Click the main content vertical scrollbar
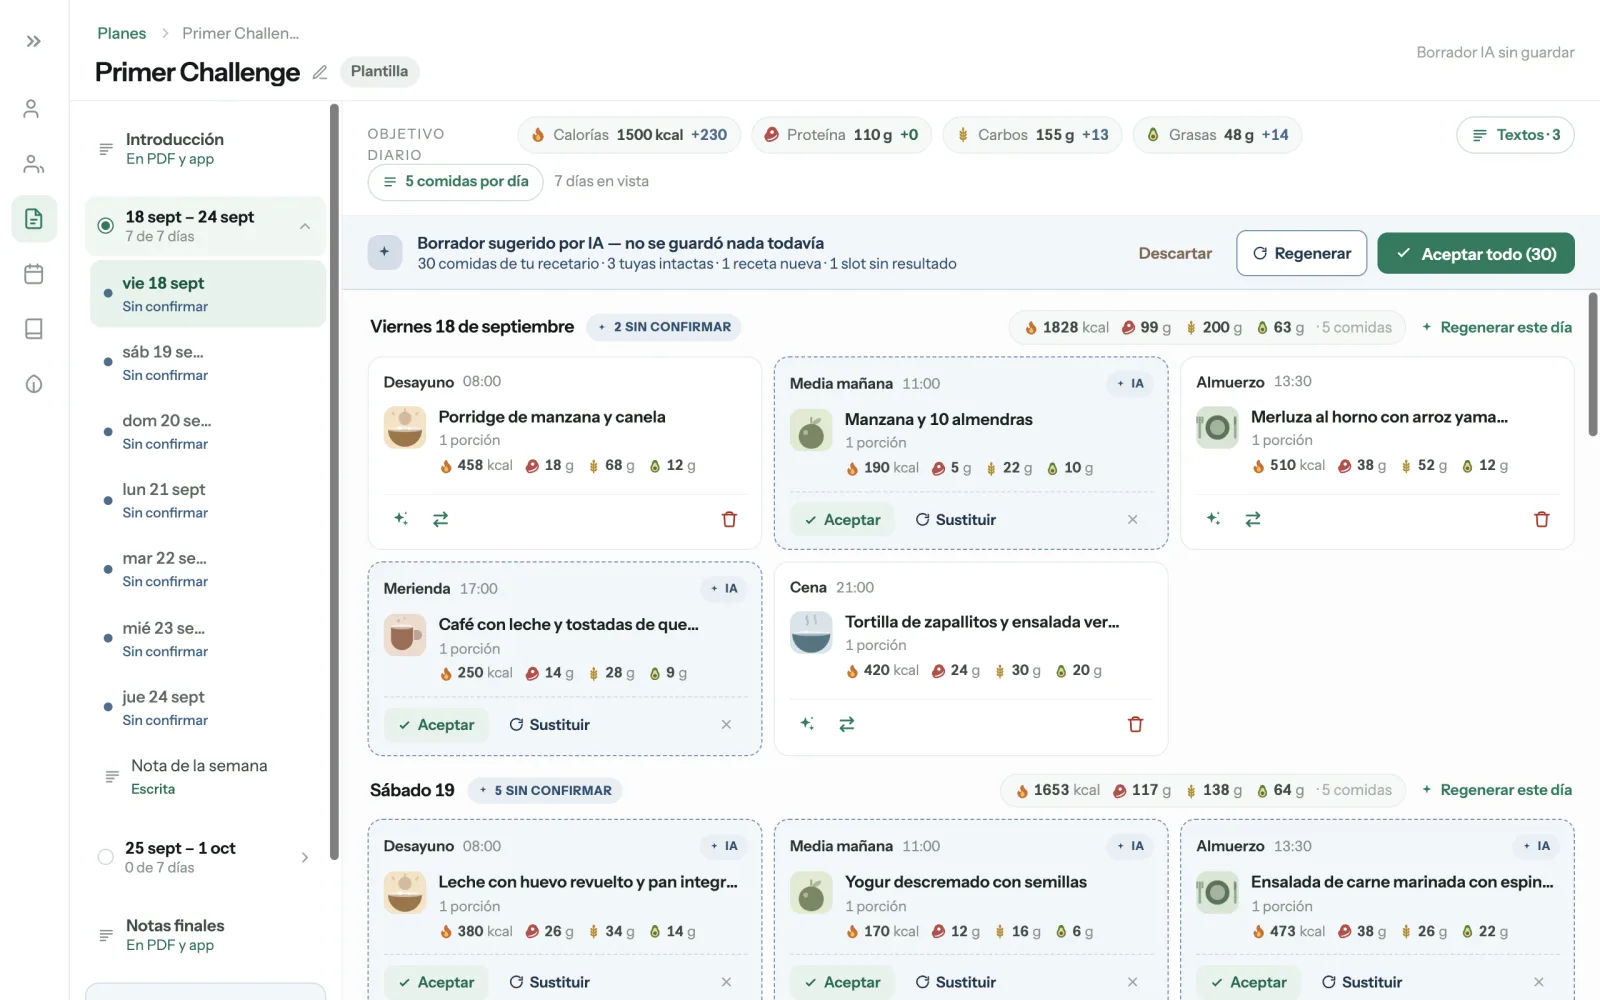 click(x=1593, y=364)
